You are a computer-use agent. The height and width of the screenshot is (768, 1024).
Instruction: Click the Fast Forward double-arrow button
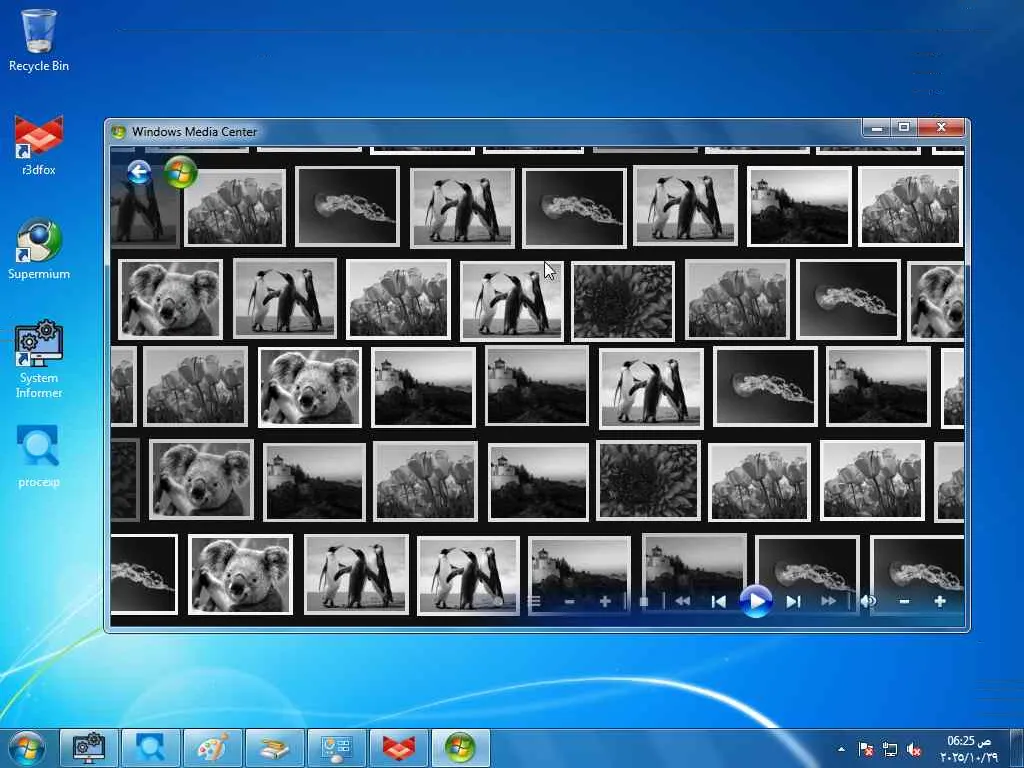pos(829,601)
